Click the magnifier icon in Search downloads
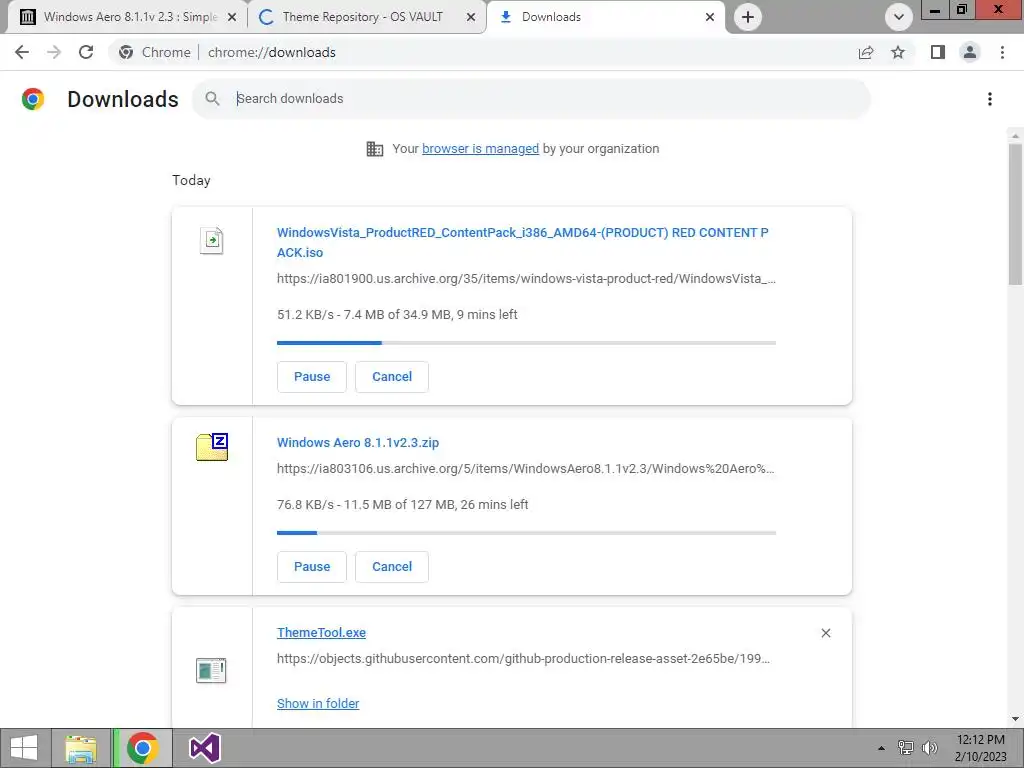1024x768 pixels. pyautogui.click(x=212, y=99)
